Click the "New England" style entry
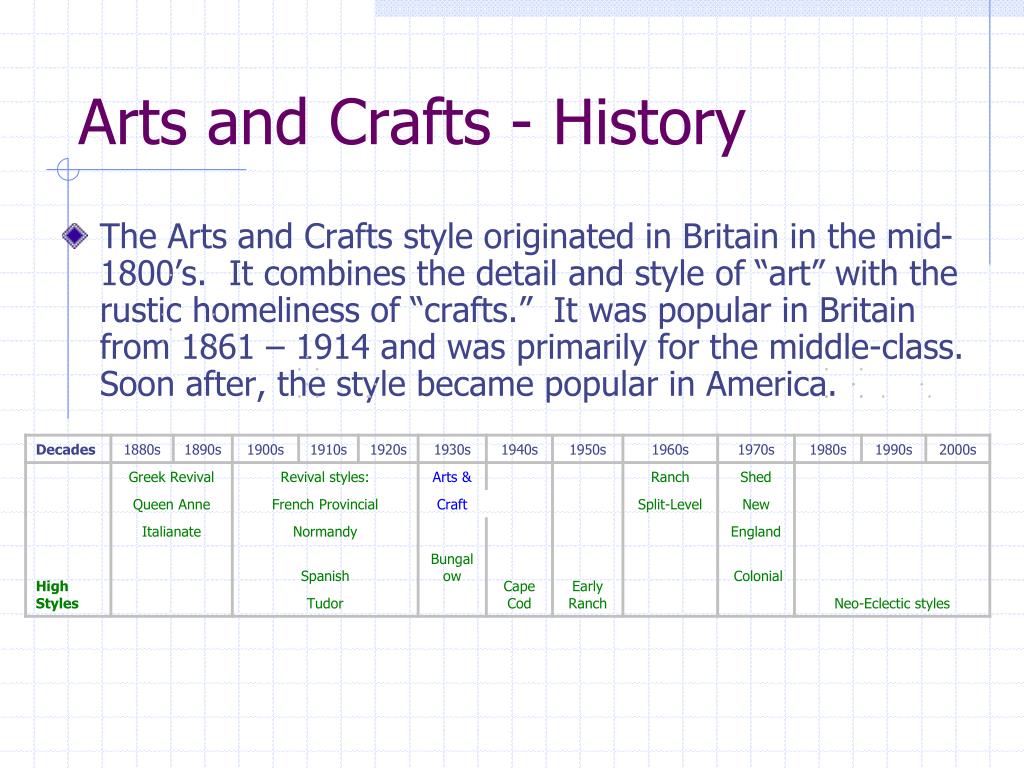Image resolution: width=1024 pixels, height=768 pixels. pyautogui.click(x=756, y=518)
